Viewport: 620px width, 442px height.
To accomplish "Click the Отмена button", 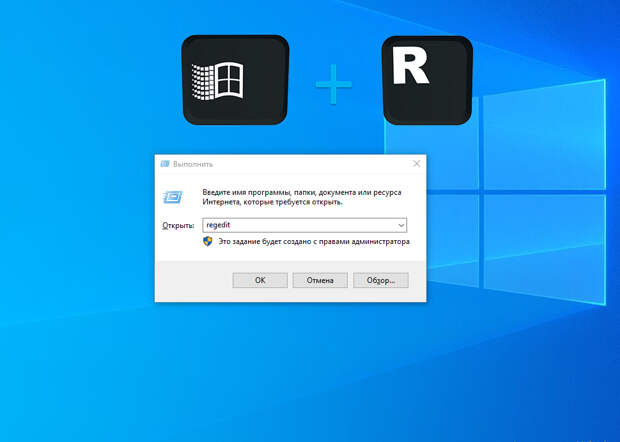I will click(x=320, y=280).
